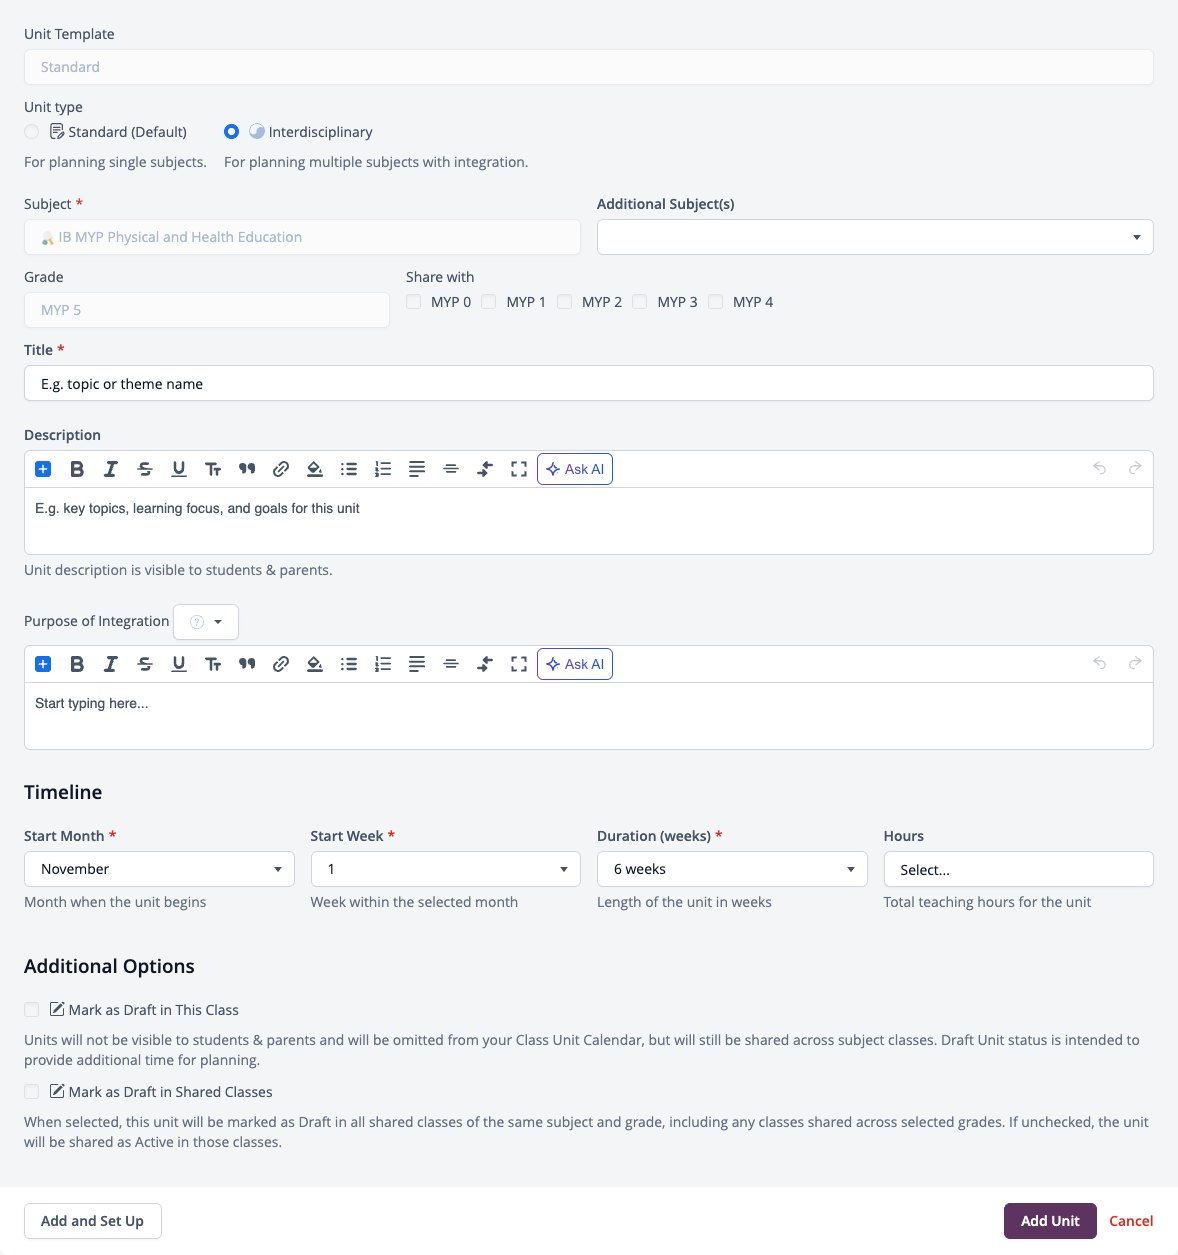This screenshot has width=1178, height=1255.
Task: Open the Additional Subject(s) dropdown
Action: (875, 237)
